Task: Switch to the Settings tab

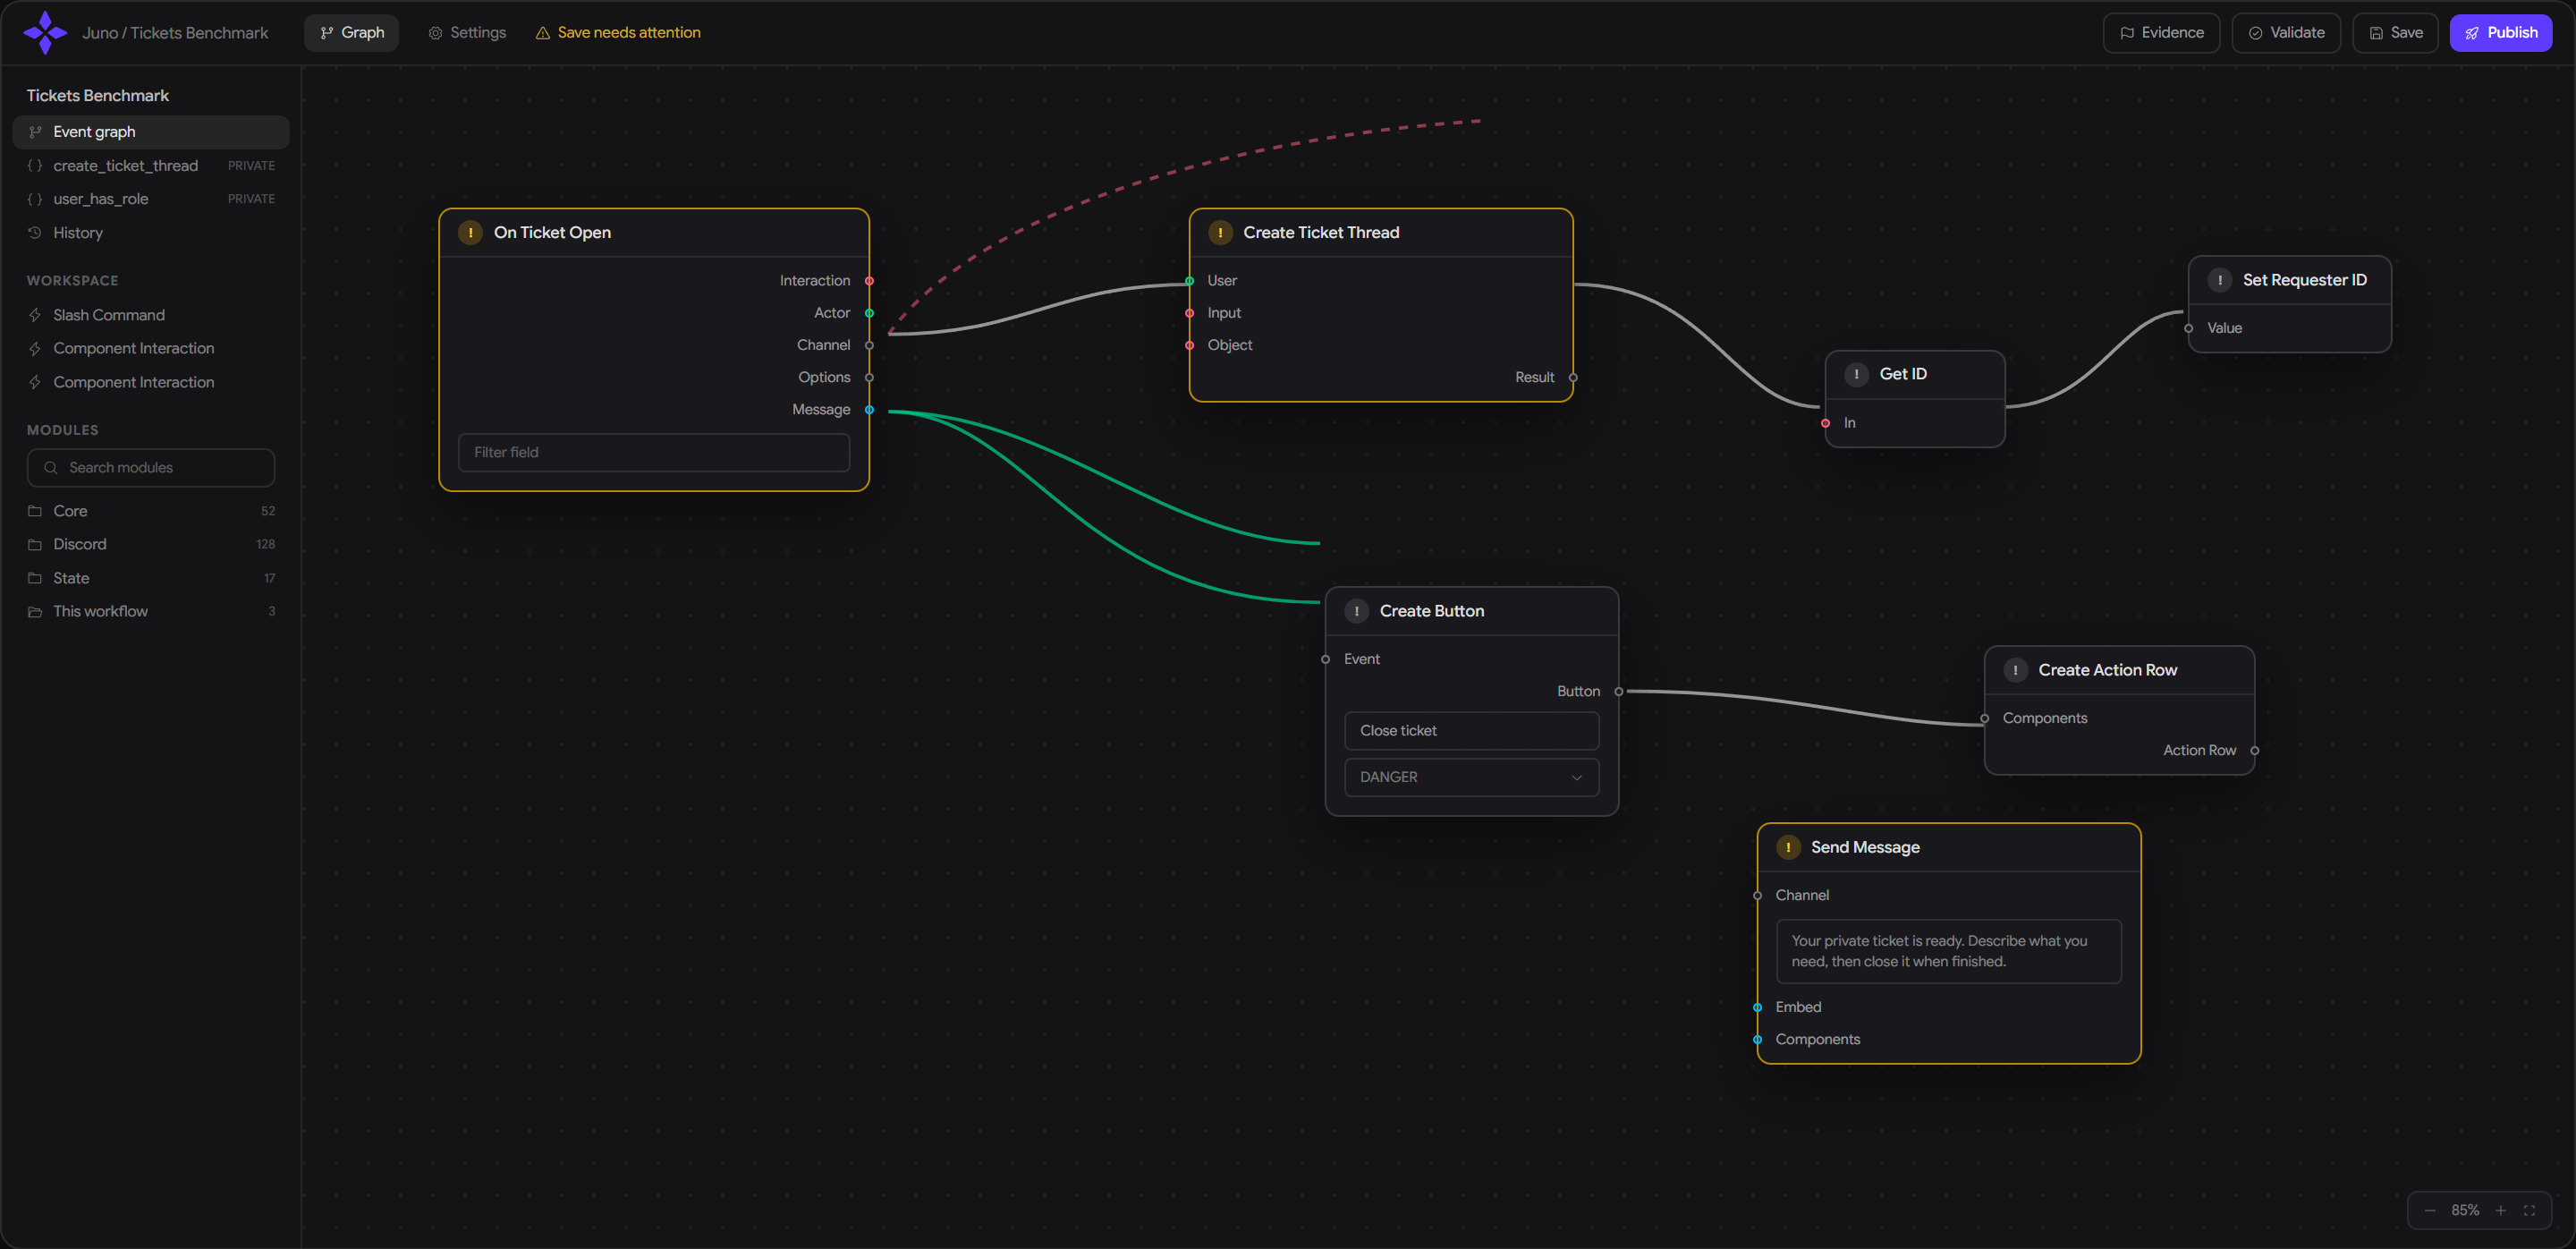Action: point(467,32)
